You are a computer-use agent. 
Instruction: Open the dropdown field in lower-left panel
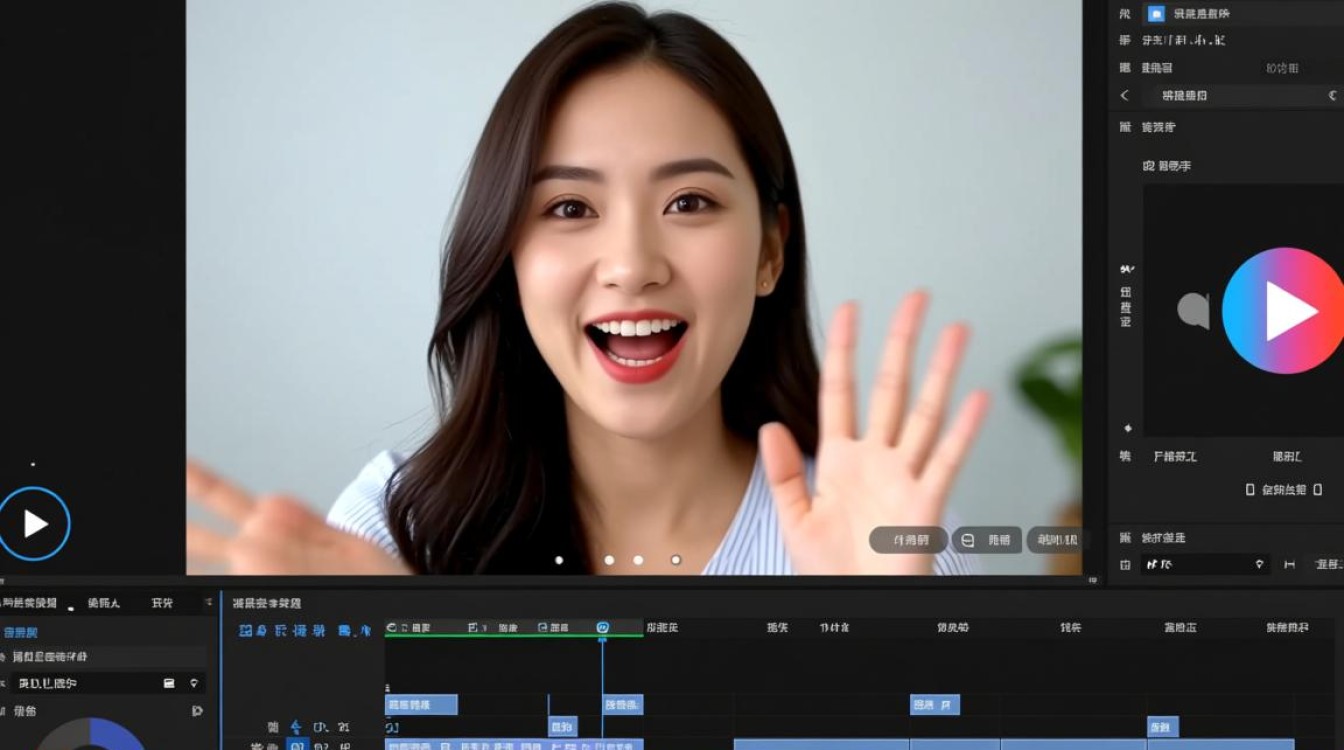tap(108, 683)
